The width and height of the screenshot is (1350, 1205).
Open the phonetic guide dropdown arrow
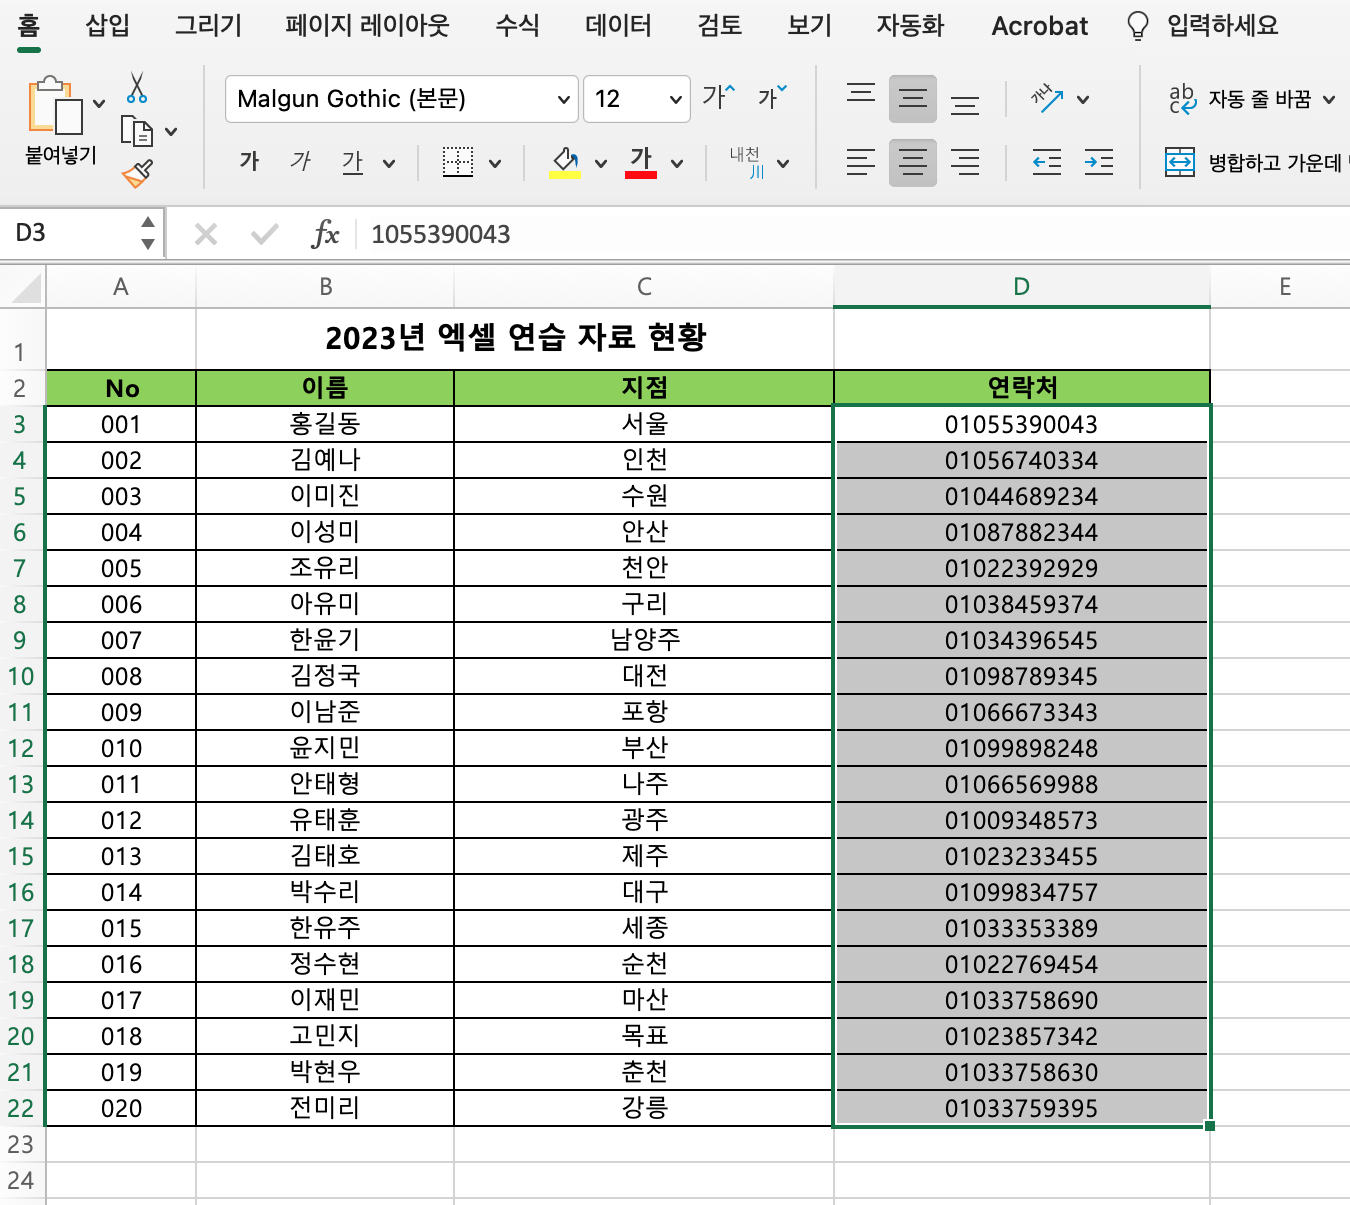[x=783, y=163]
